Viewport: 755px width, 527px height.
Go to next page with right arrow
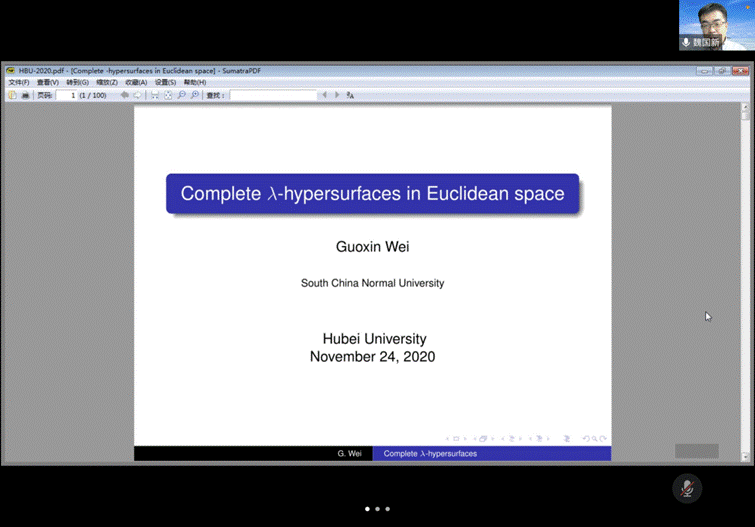(137, 95)
